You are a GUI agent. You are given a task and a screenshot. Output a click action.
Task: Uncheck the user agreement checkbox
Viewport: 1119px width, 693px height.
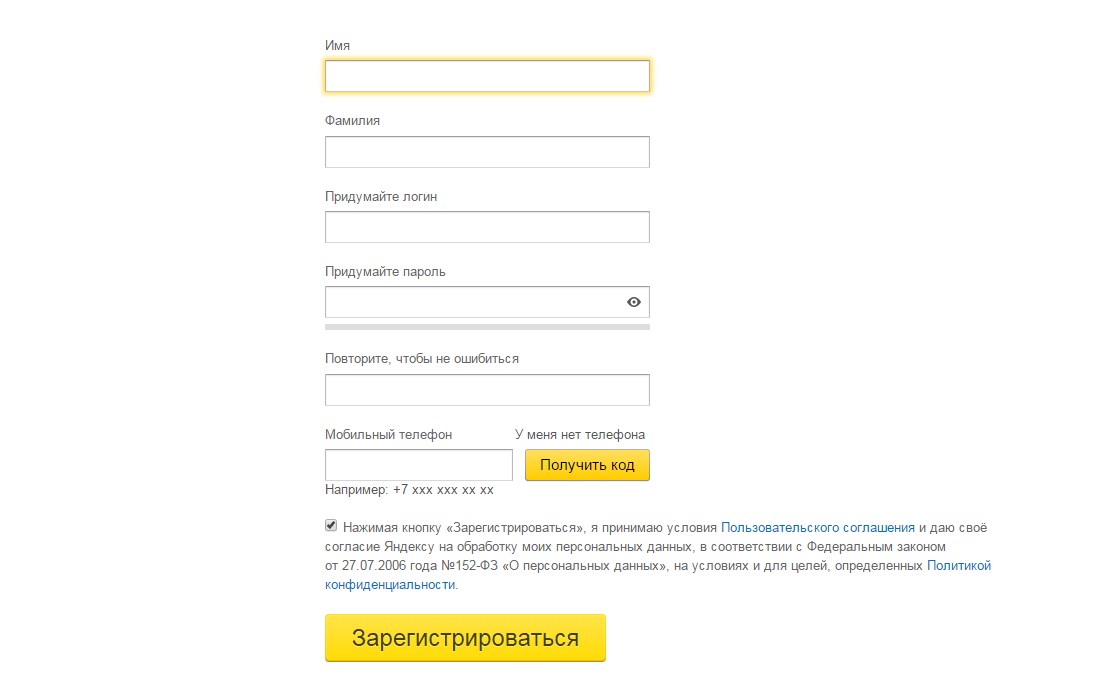coord(331,526)
